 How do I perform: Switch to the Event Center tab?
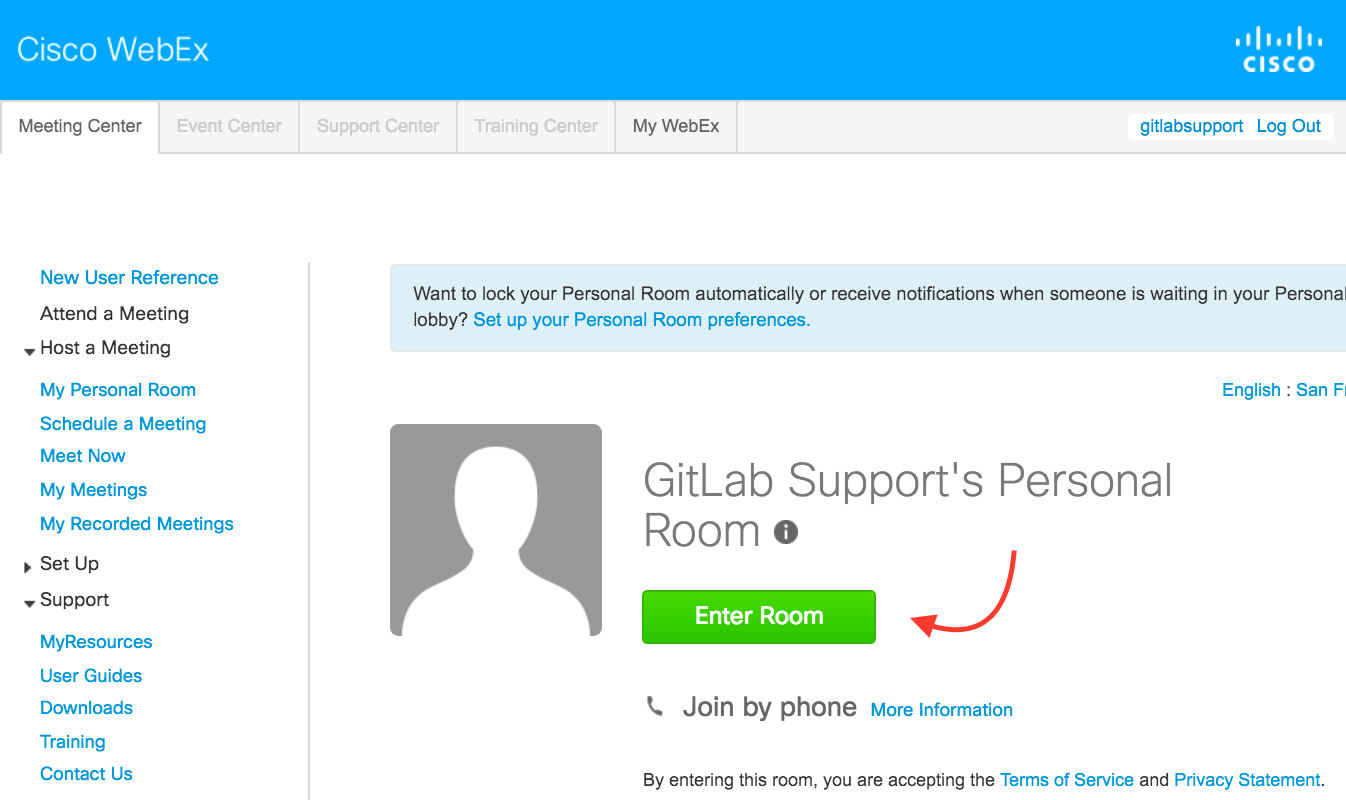click(228, 126)
